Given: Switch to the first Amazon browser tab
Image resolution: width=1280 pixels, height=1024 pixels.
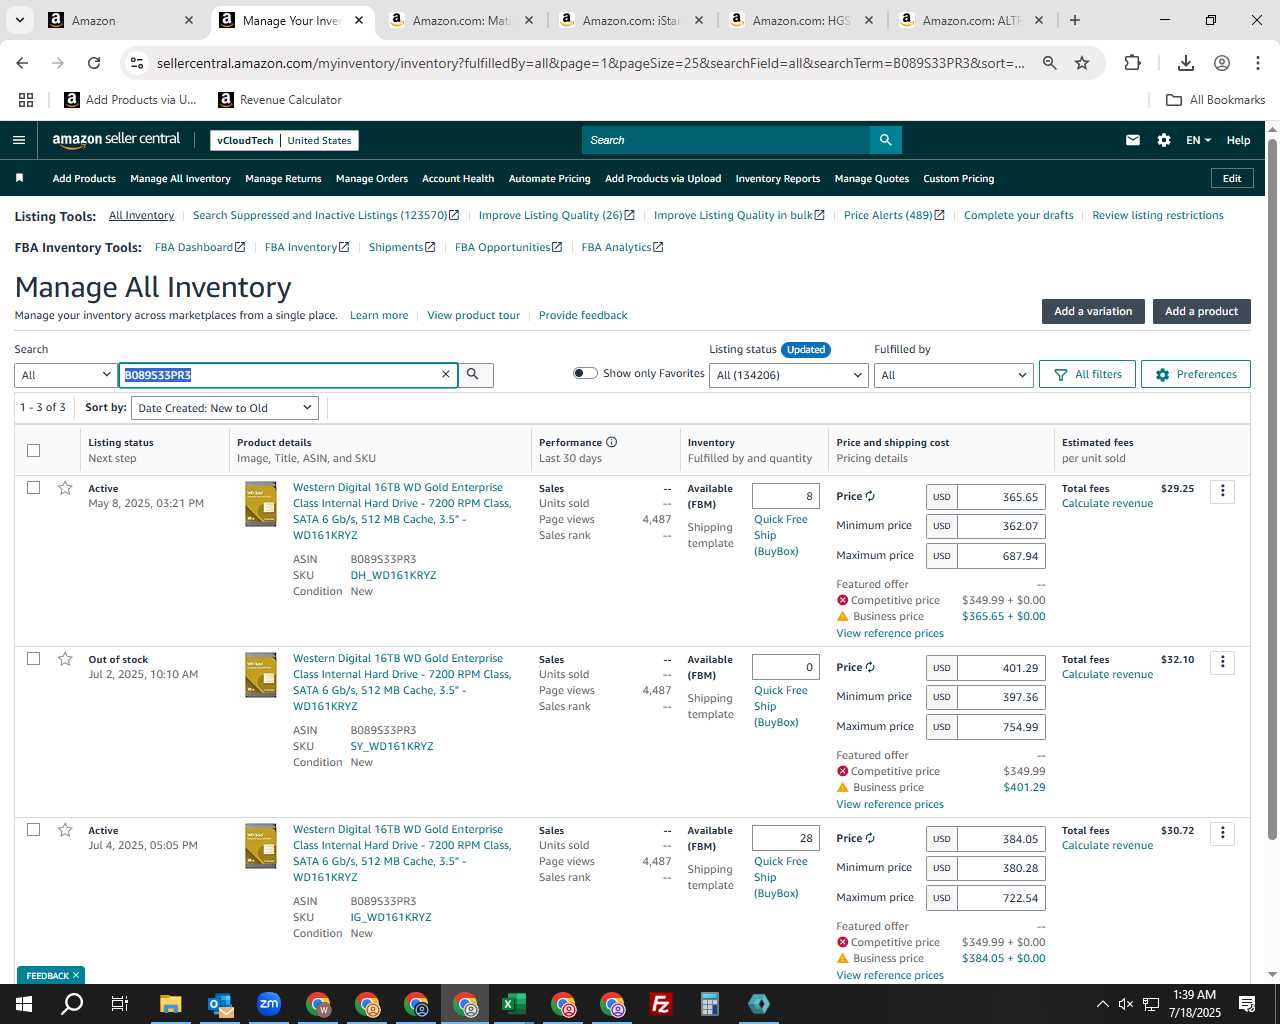Looking at the screenshot, I should [122, 20].
